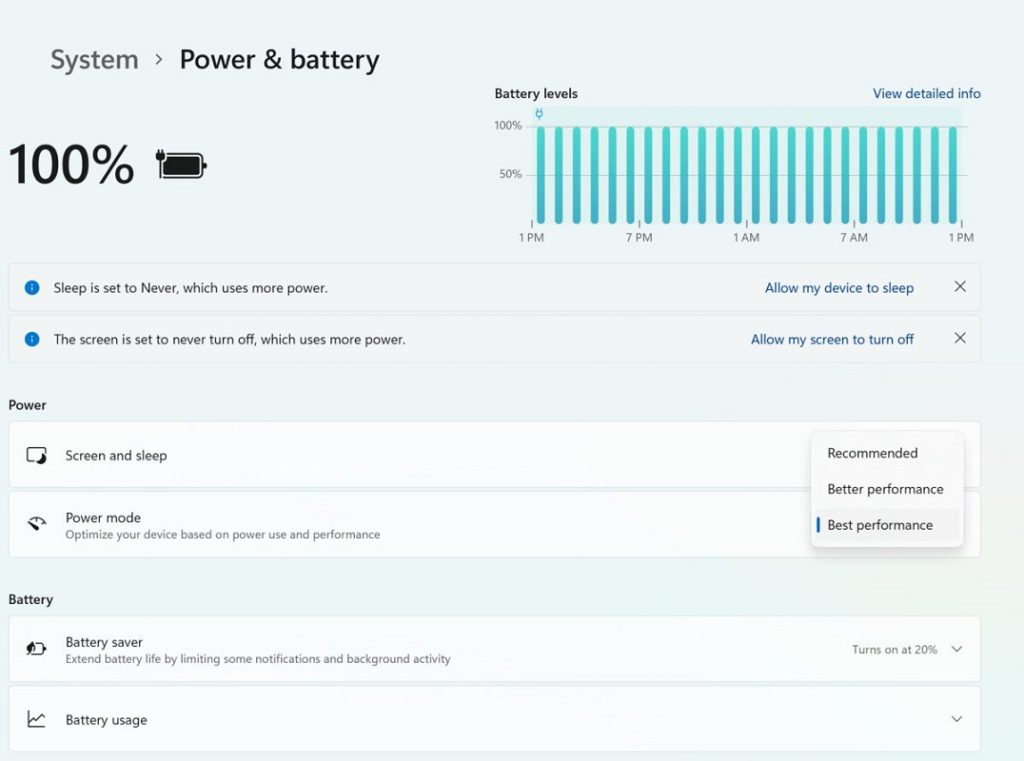Click the charger plug marker above the battery chart
Viewport: 1024px width, 761px height.
tap(539, 113)
